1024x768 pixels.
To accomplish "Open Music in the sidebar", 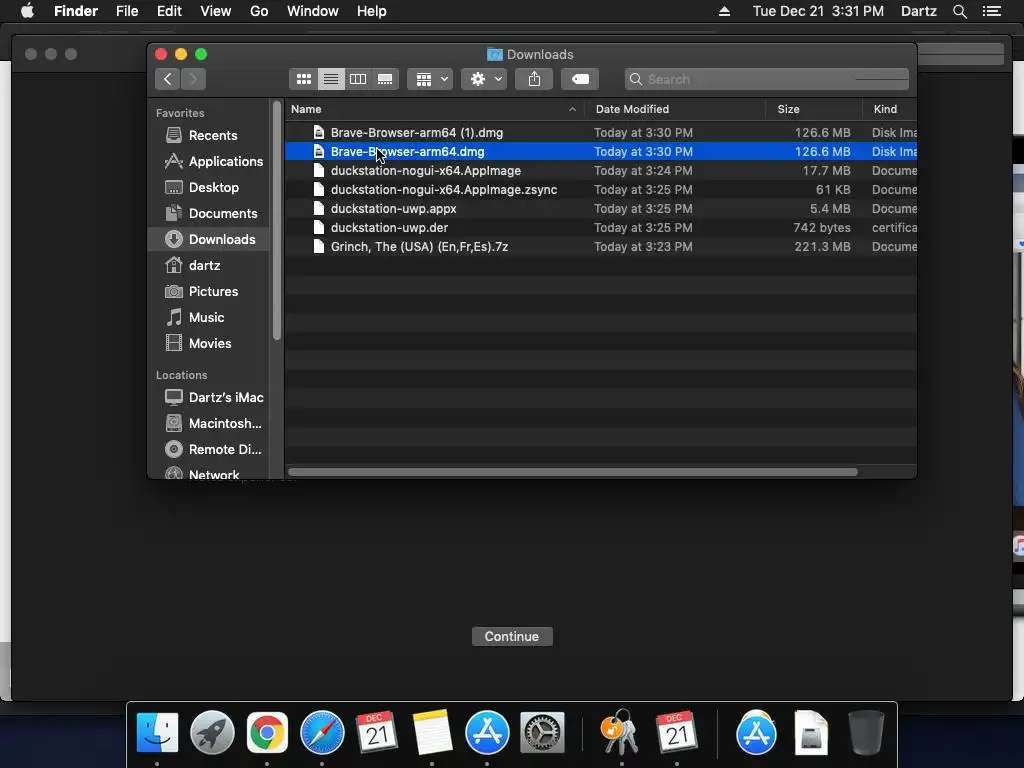I will click(209, 317).
